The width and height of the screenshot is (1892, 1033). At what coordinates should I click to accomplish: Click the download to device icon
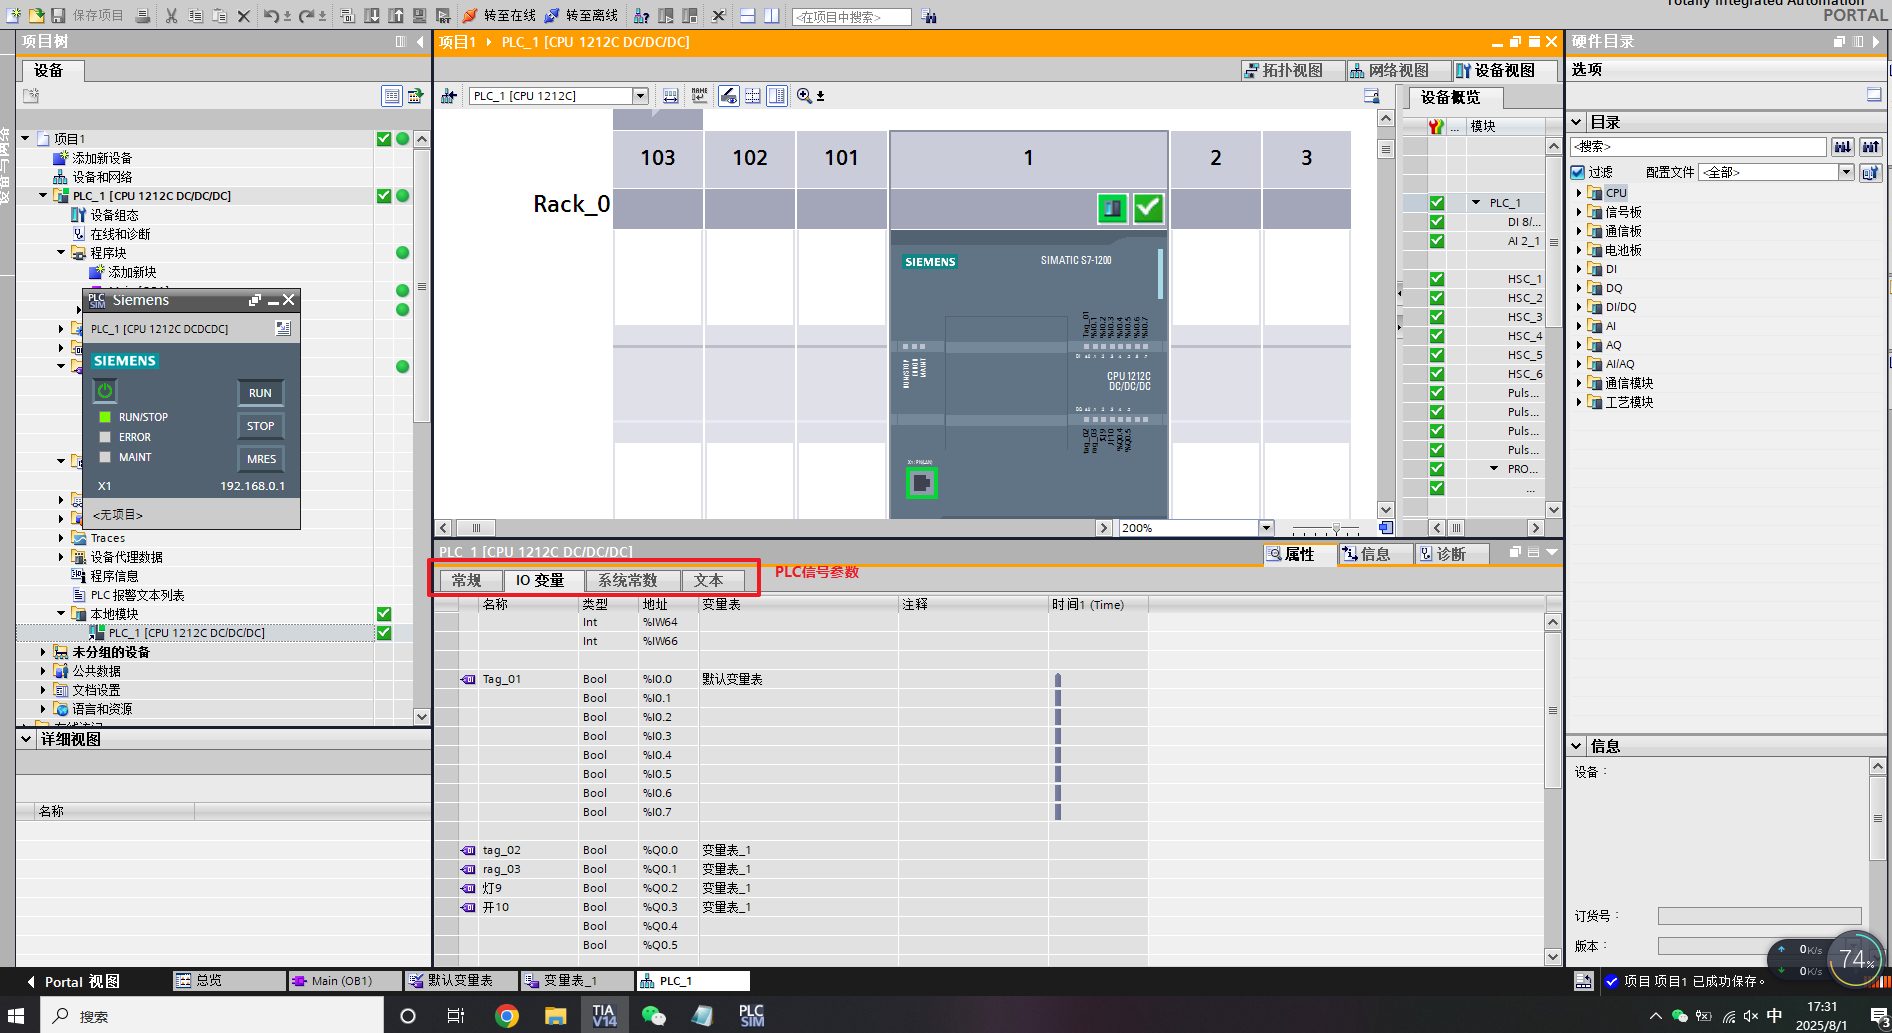coord(371,15)
